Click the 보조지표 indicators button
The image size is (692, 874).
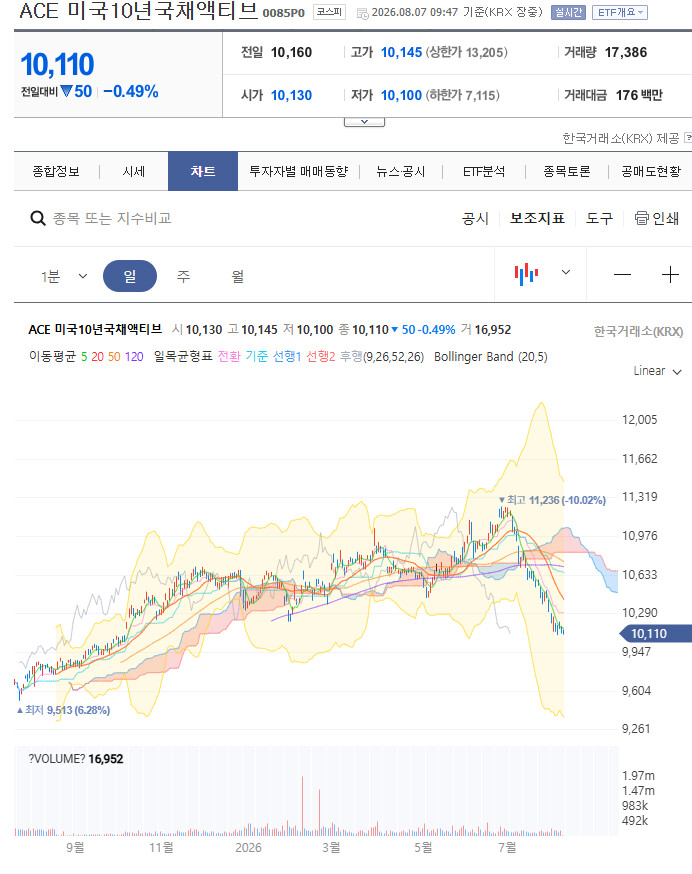click(538, 218)
